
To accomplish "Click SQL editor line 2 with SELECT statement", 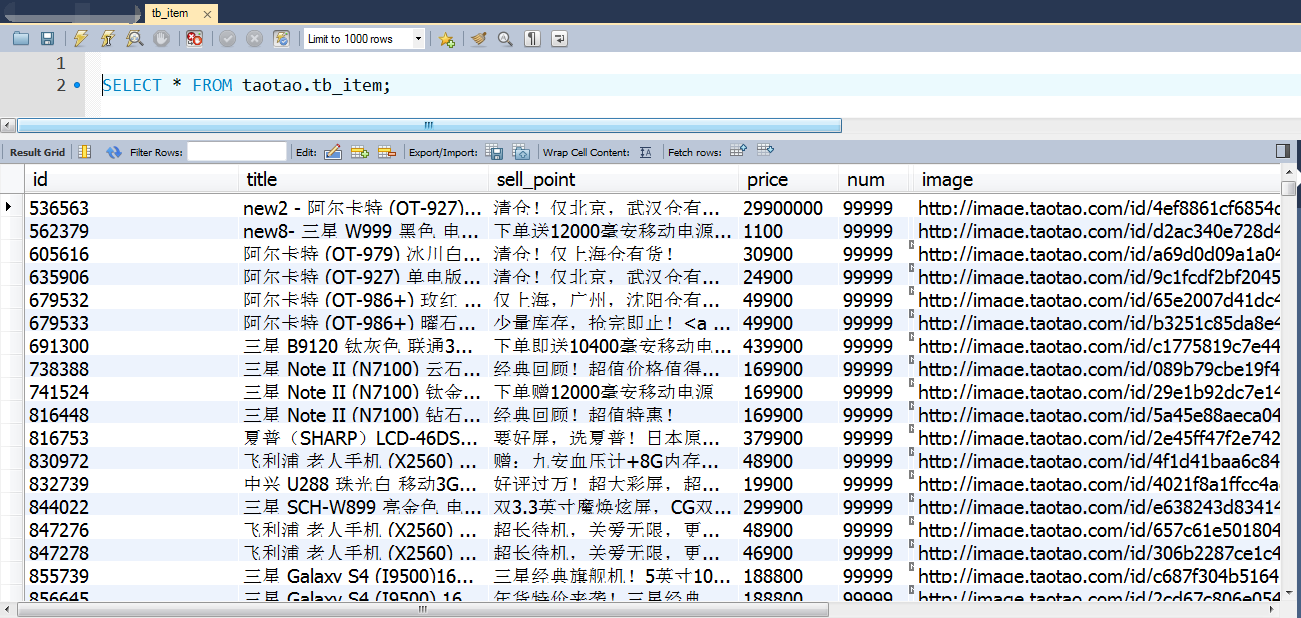I will (246, 85).
